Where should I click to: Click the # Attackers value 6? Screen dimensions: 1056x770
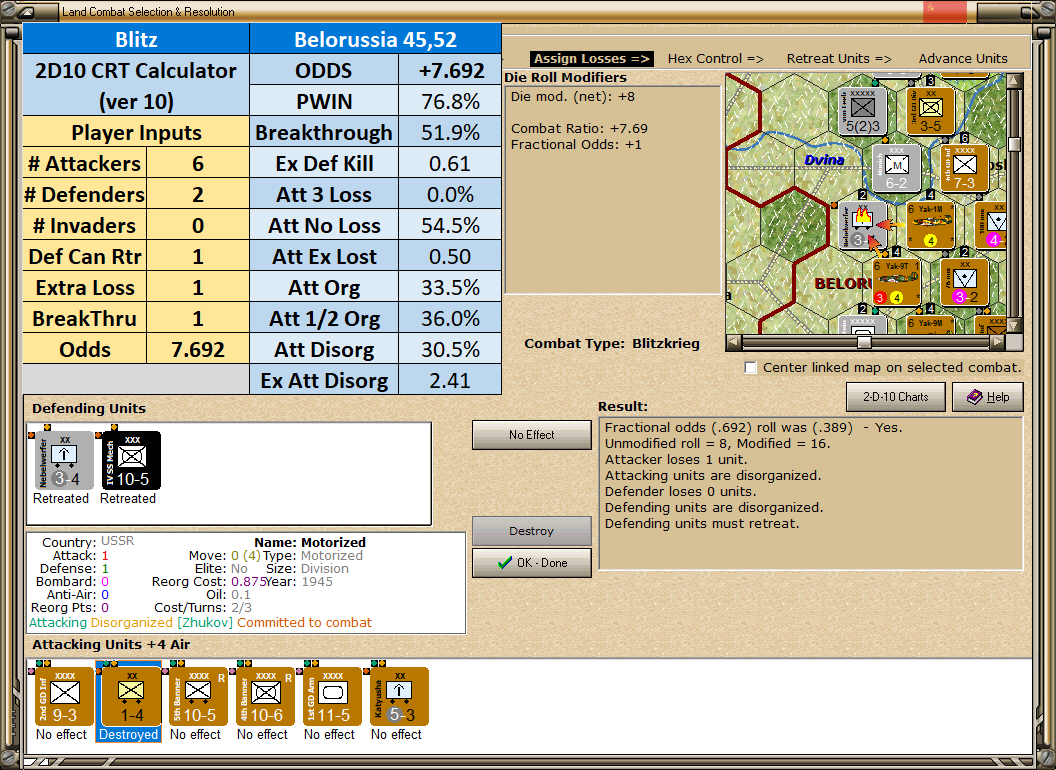197,163
